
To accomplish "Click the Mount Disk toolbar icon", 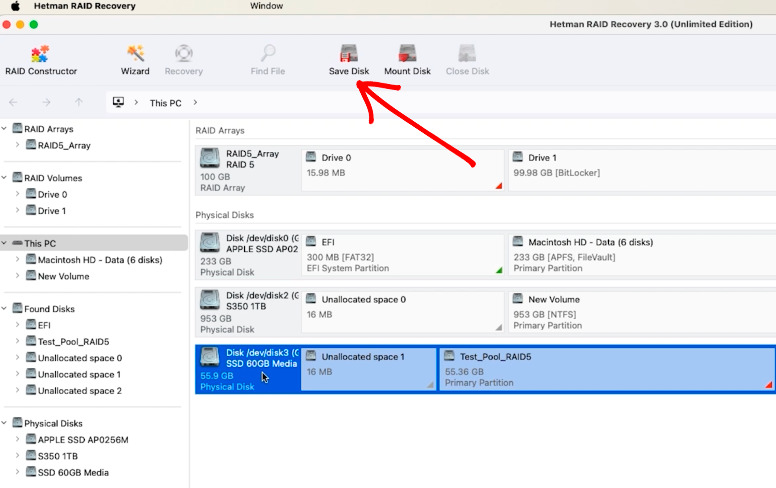I will click(x=407, y=60).
